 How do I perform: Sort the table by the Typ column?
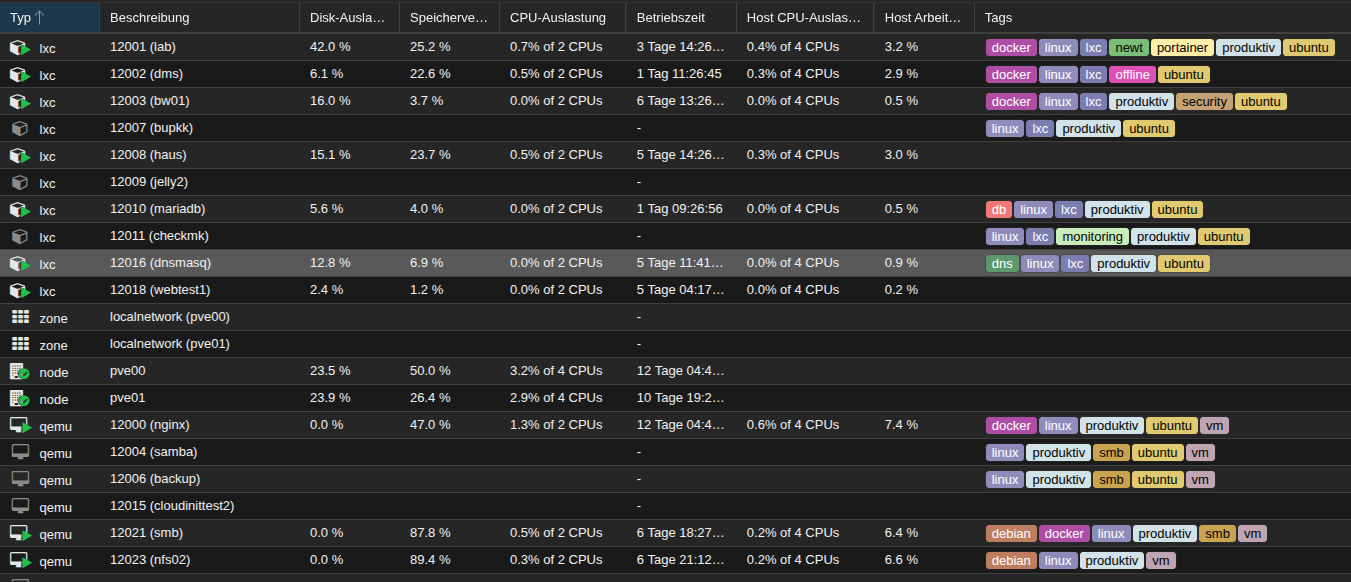click(x=30, y=17)
